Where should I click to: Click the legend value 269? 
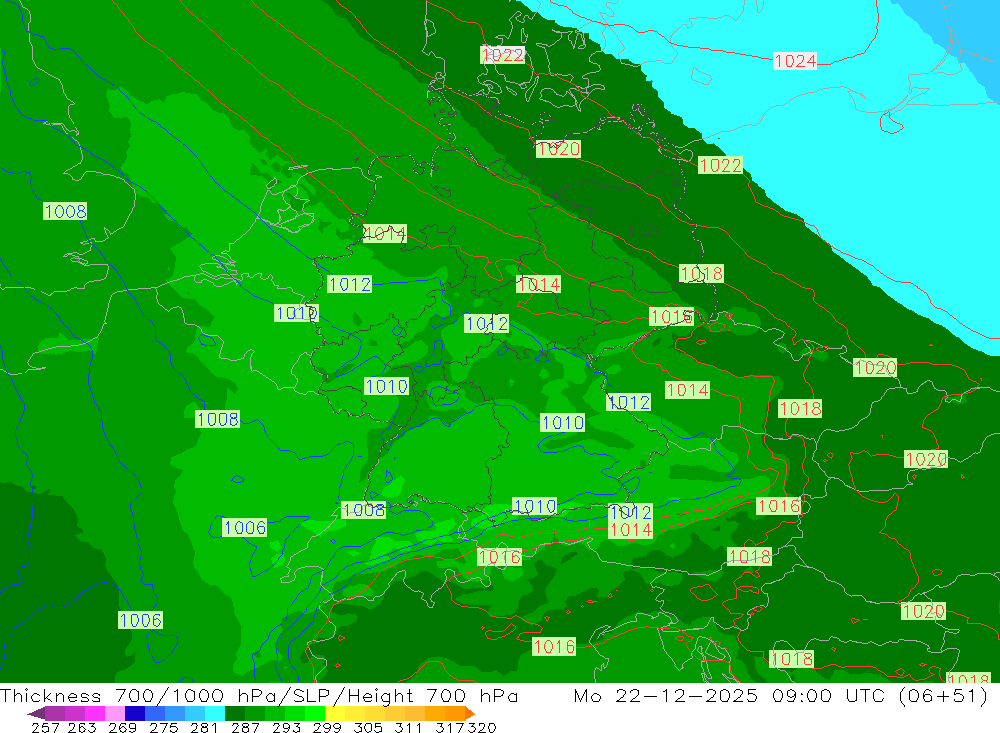coord(122,727)
